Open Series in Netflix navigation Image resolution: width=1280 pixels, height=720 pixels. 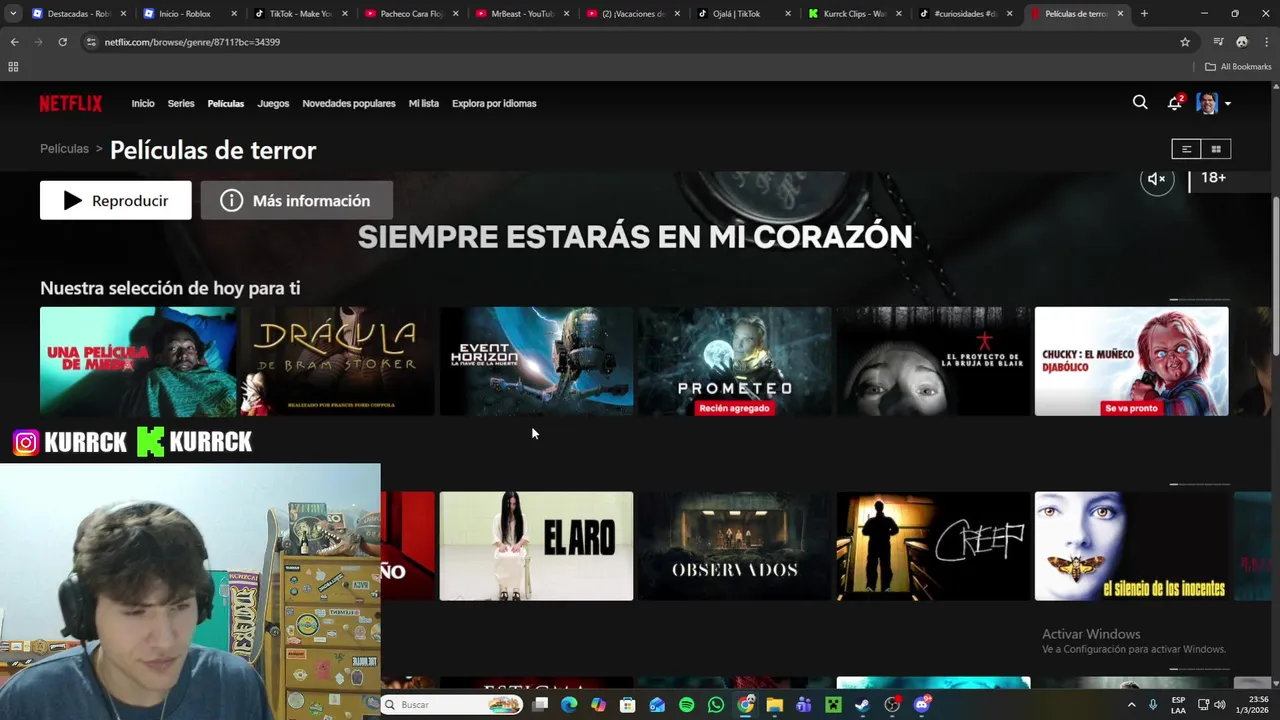(181, 103)
